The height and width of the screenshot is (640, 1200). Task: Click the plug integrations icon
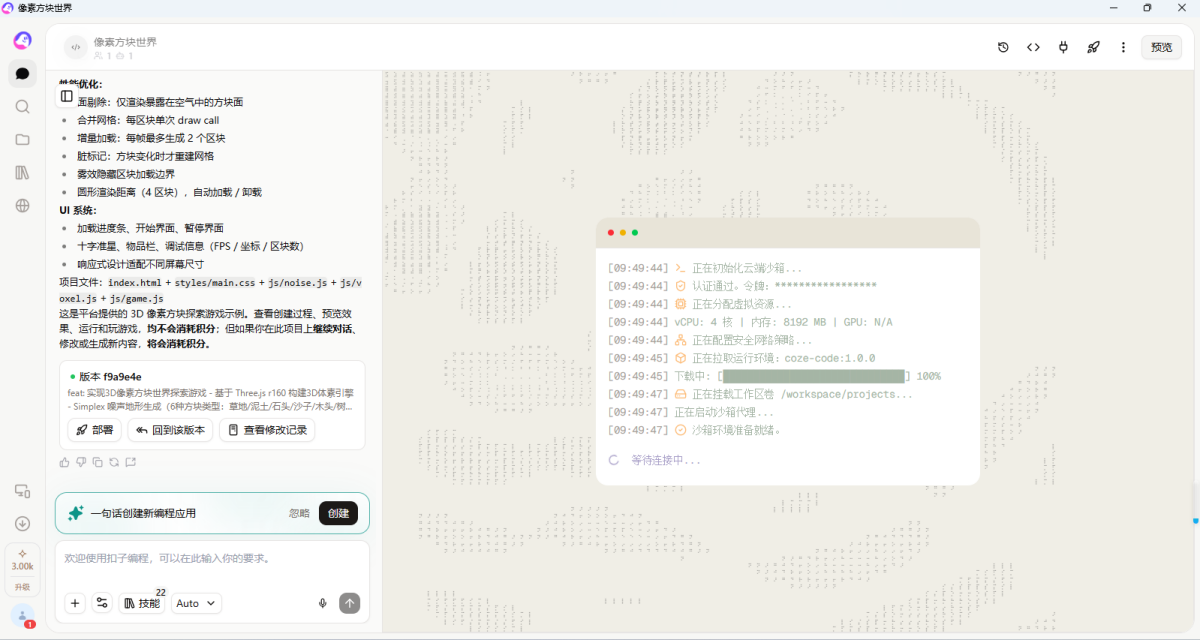[1064, 47]
